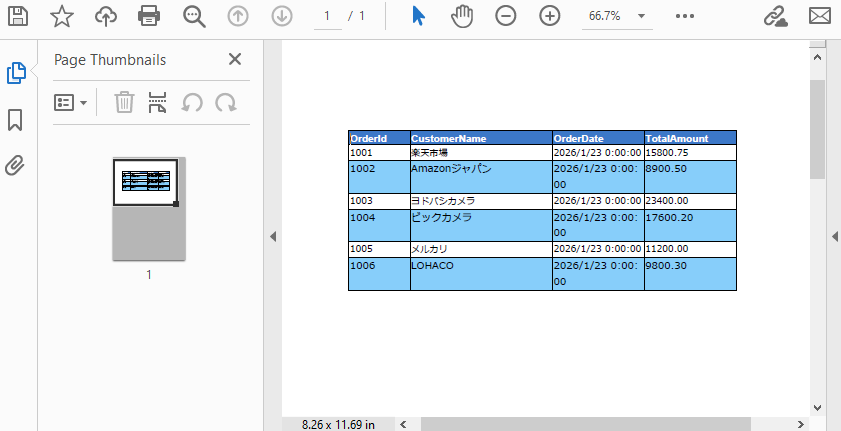Screen dimensions: 841x431
Task: Toggle the Page Thumbnails sidebar icon
Action: pyautogui.click(x=16, y=73)
